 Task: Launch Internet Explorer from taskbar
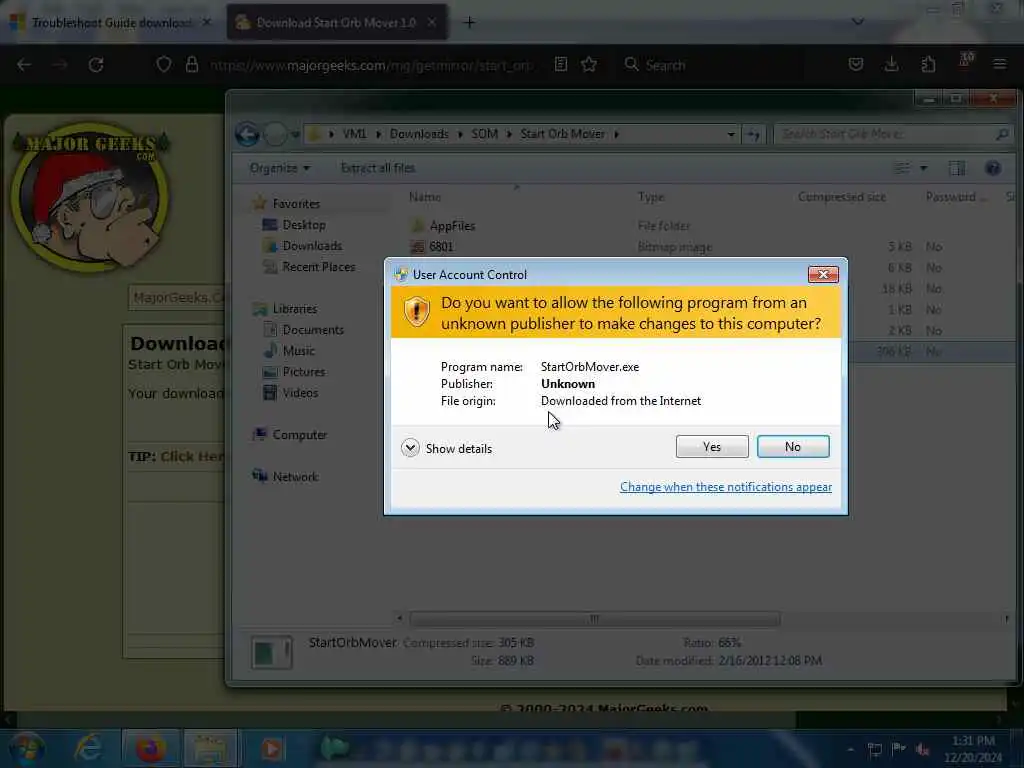pyautogui.click(x=88, y=748)
